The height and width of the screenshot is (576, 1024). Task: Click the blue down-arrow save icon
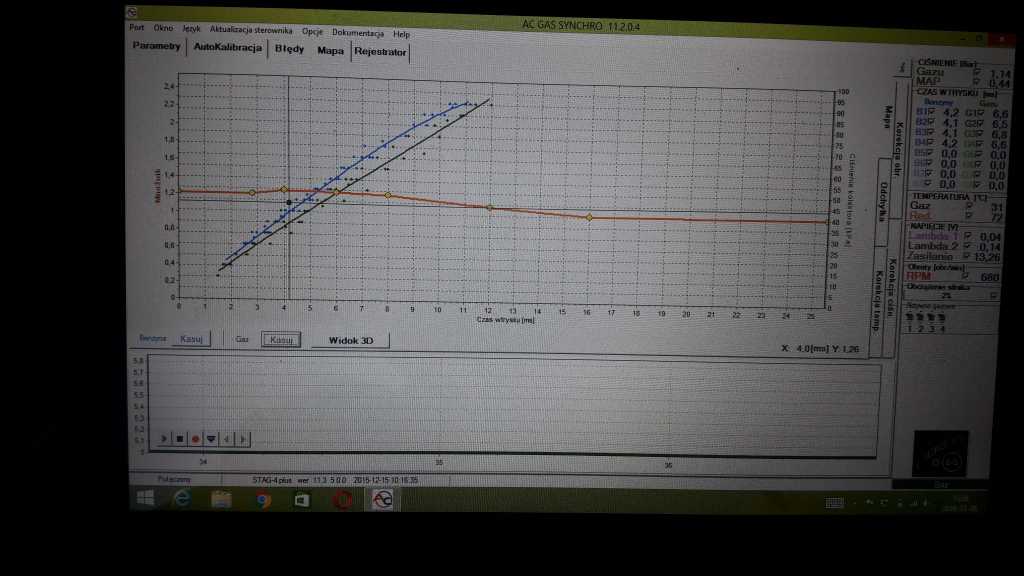click(x=210, y=438)
